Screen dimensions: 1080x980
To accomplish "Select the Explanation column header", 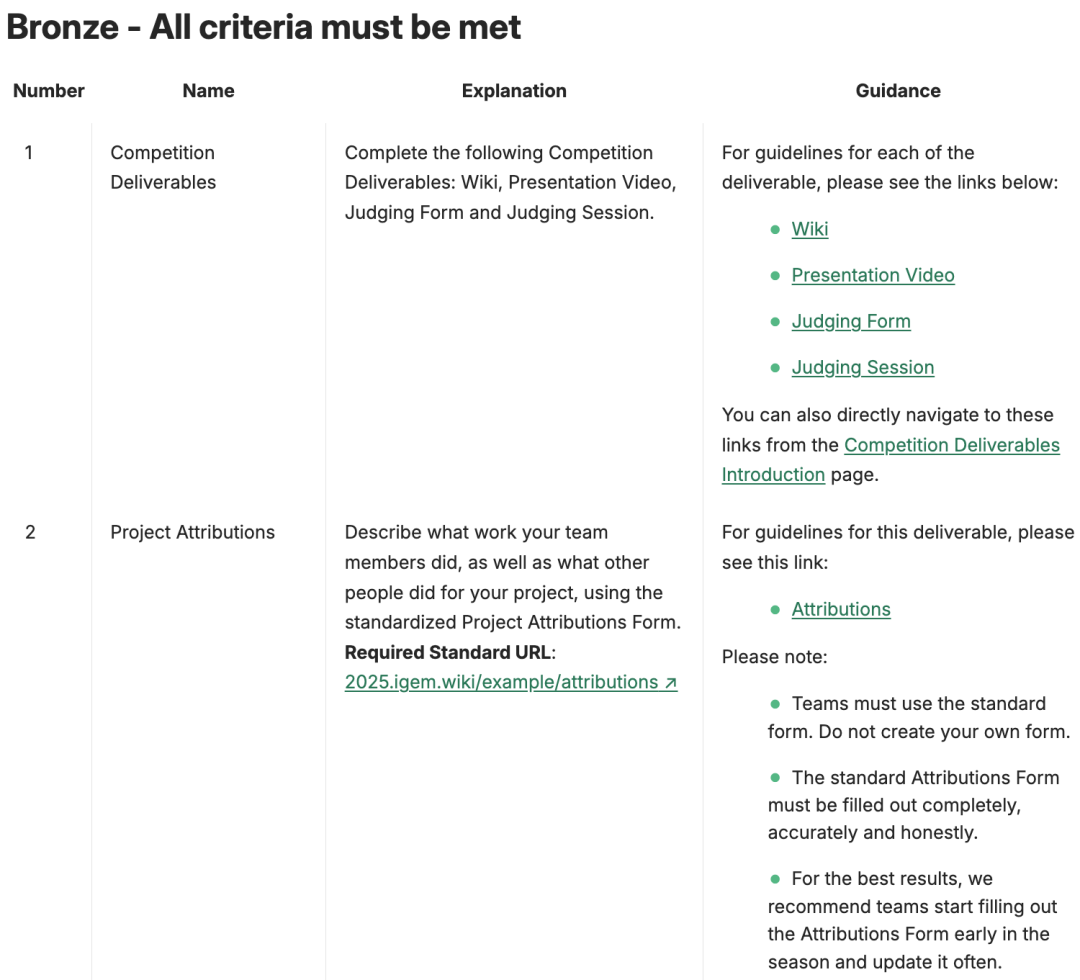I will (x=514, y=91).
